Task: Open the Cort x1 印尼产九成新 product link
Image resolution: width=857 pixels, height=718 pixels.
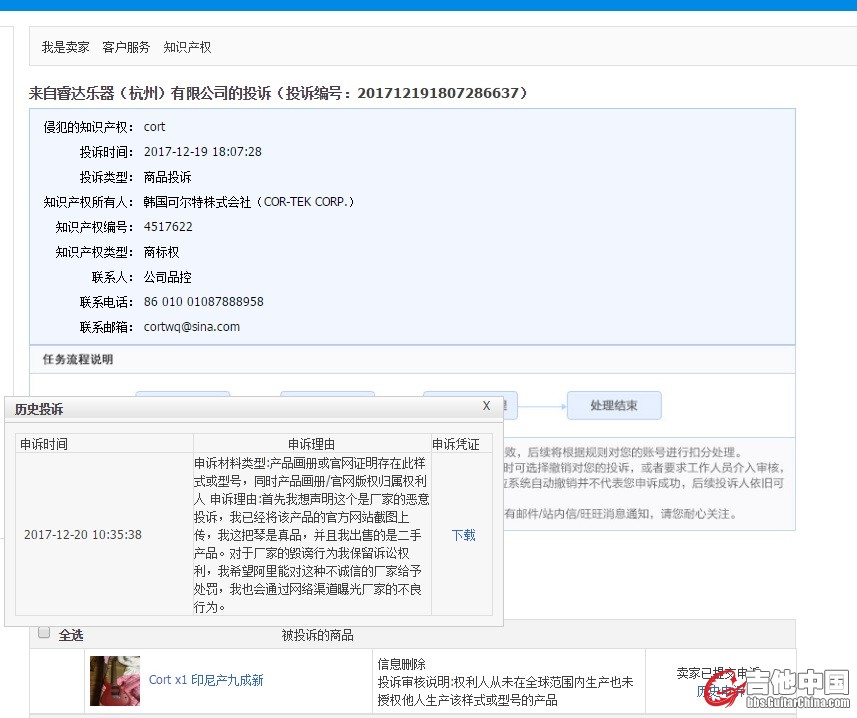Action: point(206,680)
